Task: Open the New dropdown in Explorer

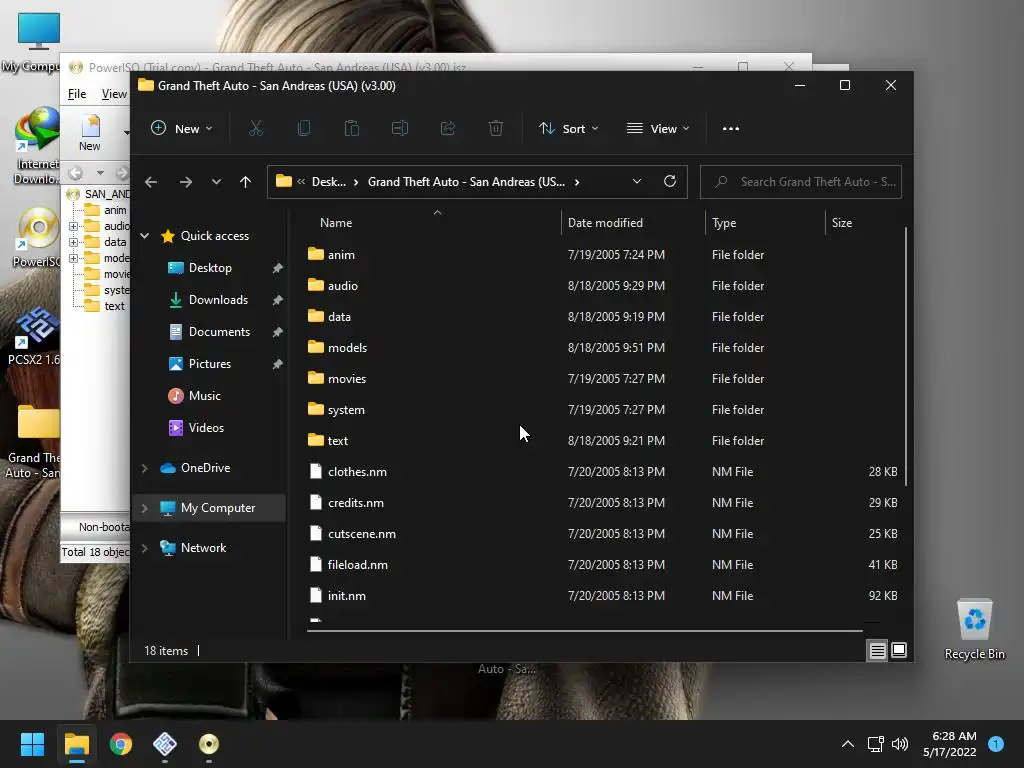Action: (182, 129)
